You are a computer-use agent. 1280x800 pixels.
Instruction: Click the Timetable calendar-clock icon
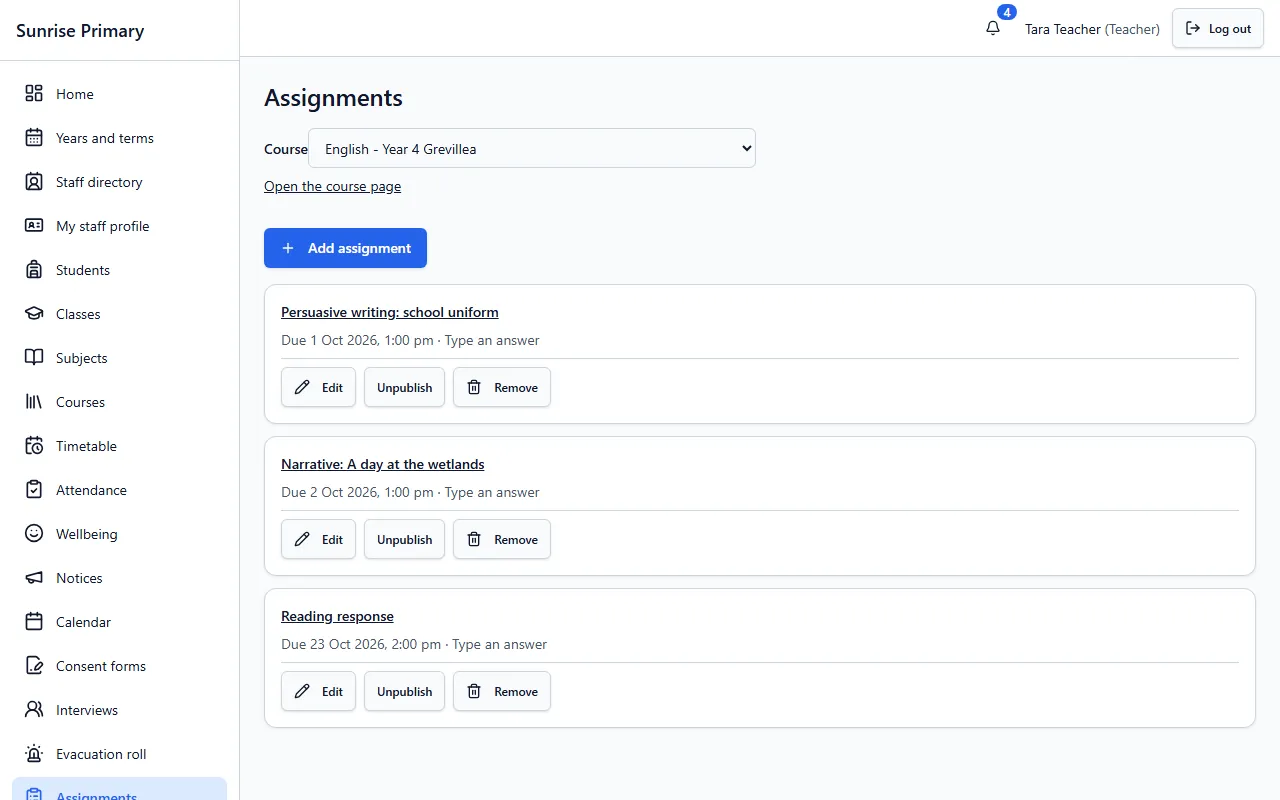tap(34, 446)
